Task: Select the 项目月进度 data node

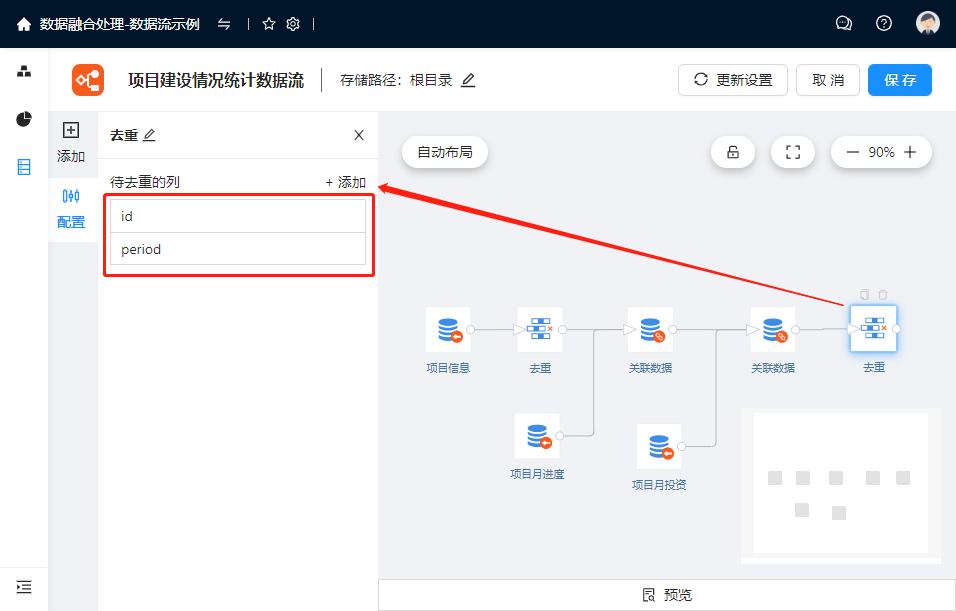Action: [537, 436]
